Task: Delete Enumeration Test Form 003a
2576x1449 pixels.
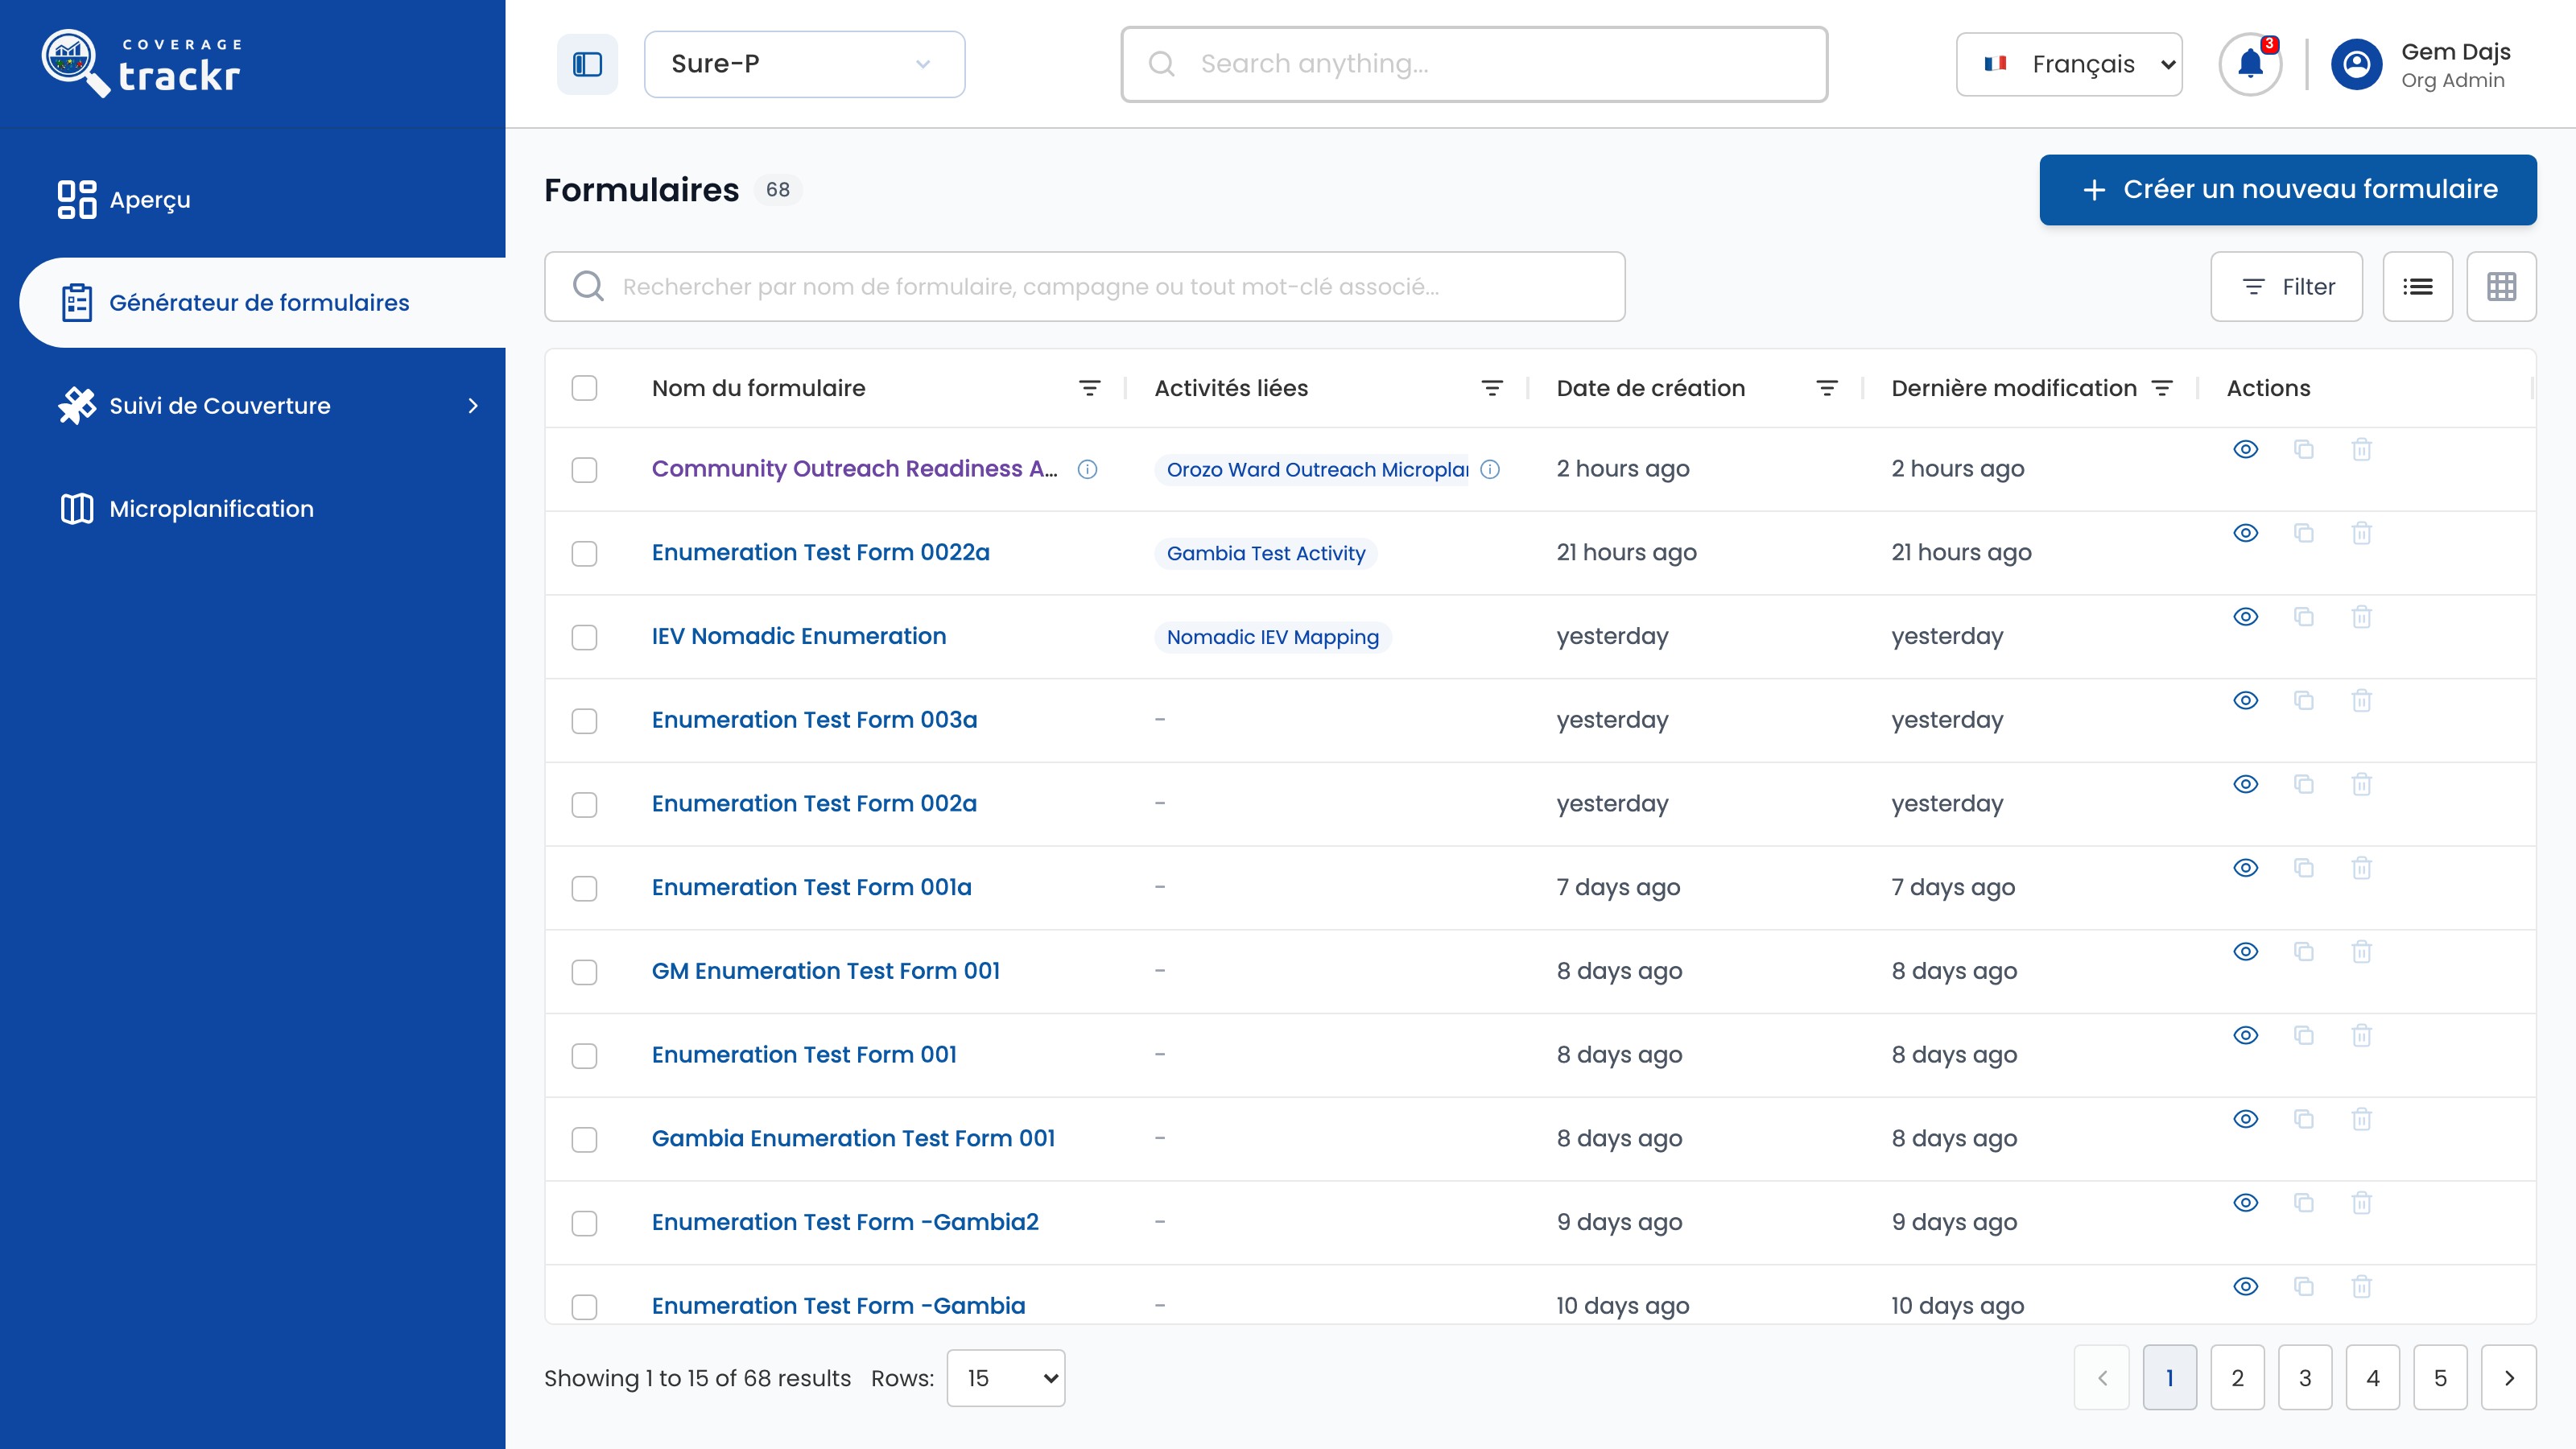Action: [2362, 700]
